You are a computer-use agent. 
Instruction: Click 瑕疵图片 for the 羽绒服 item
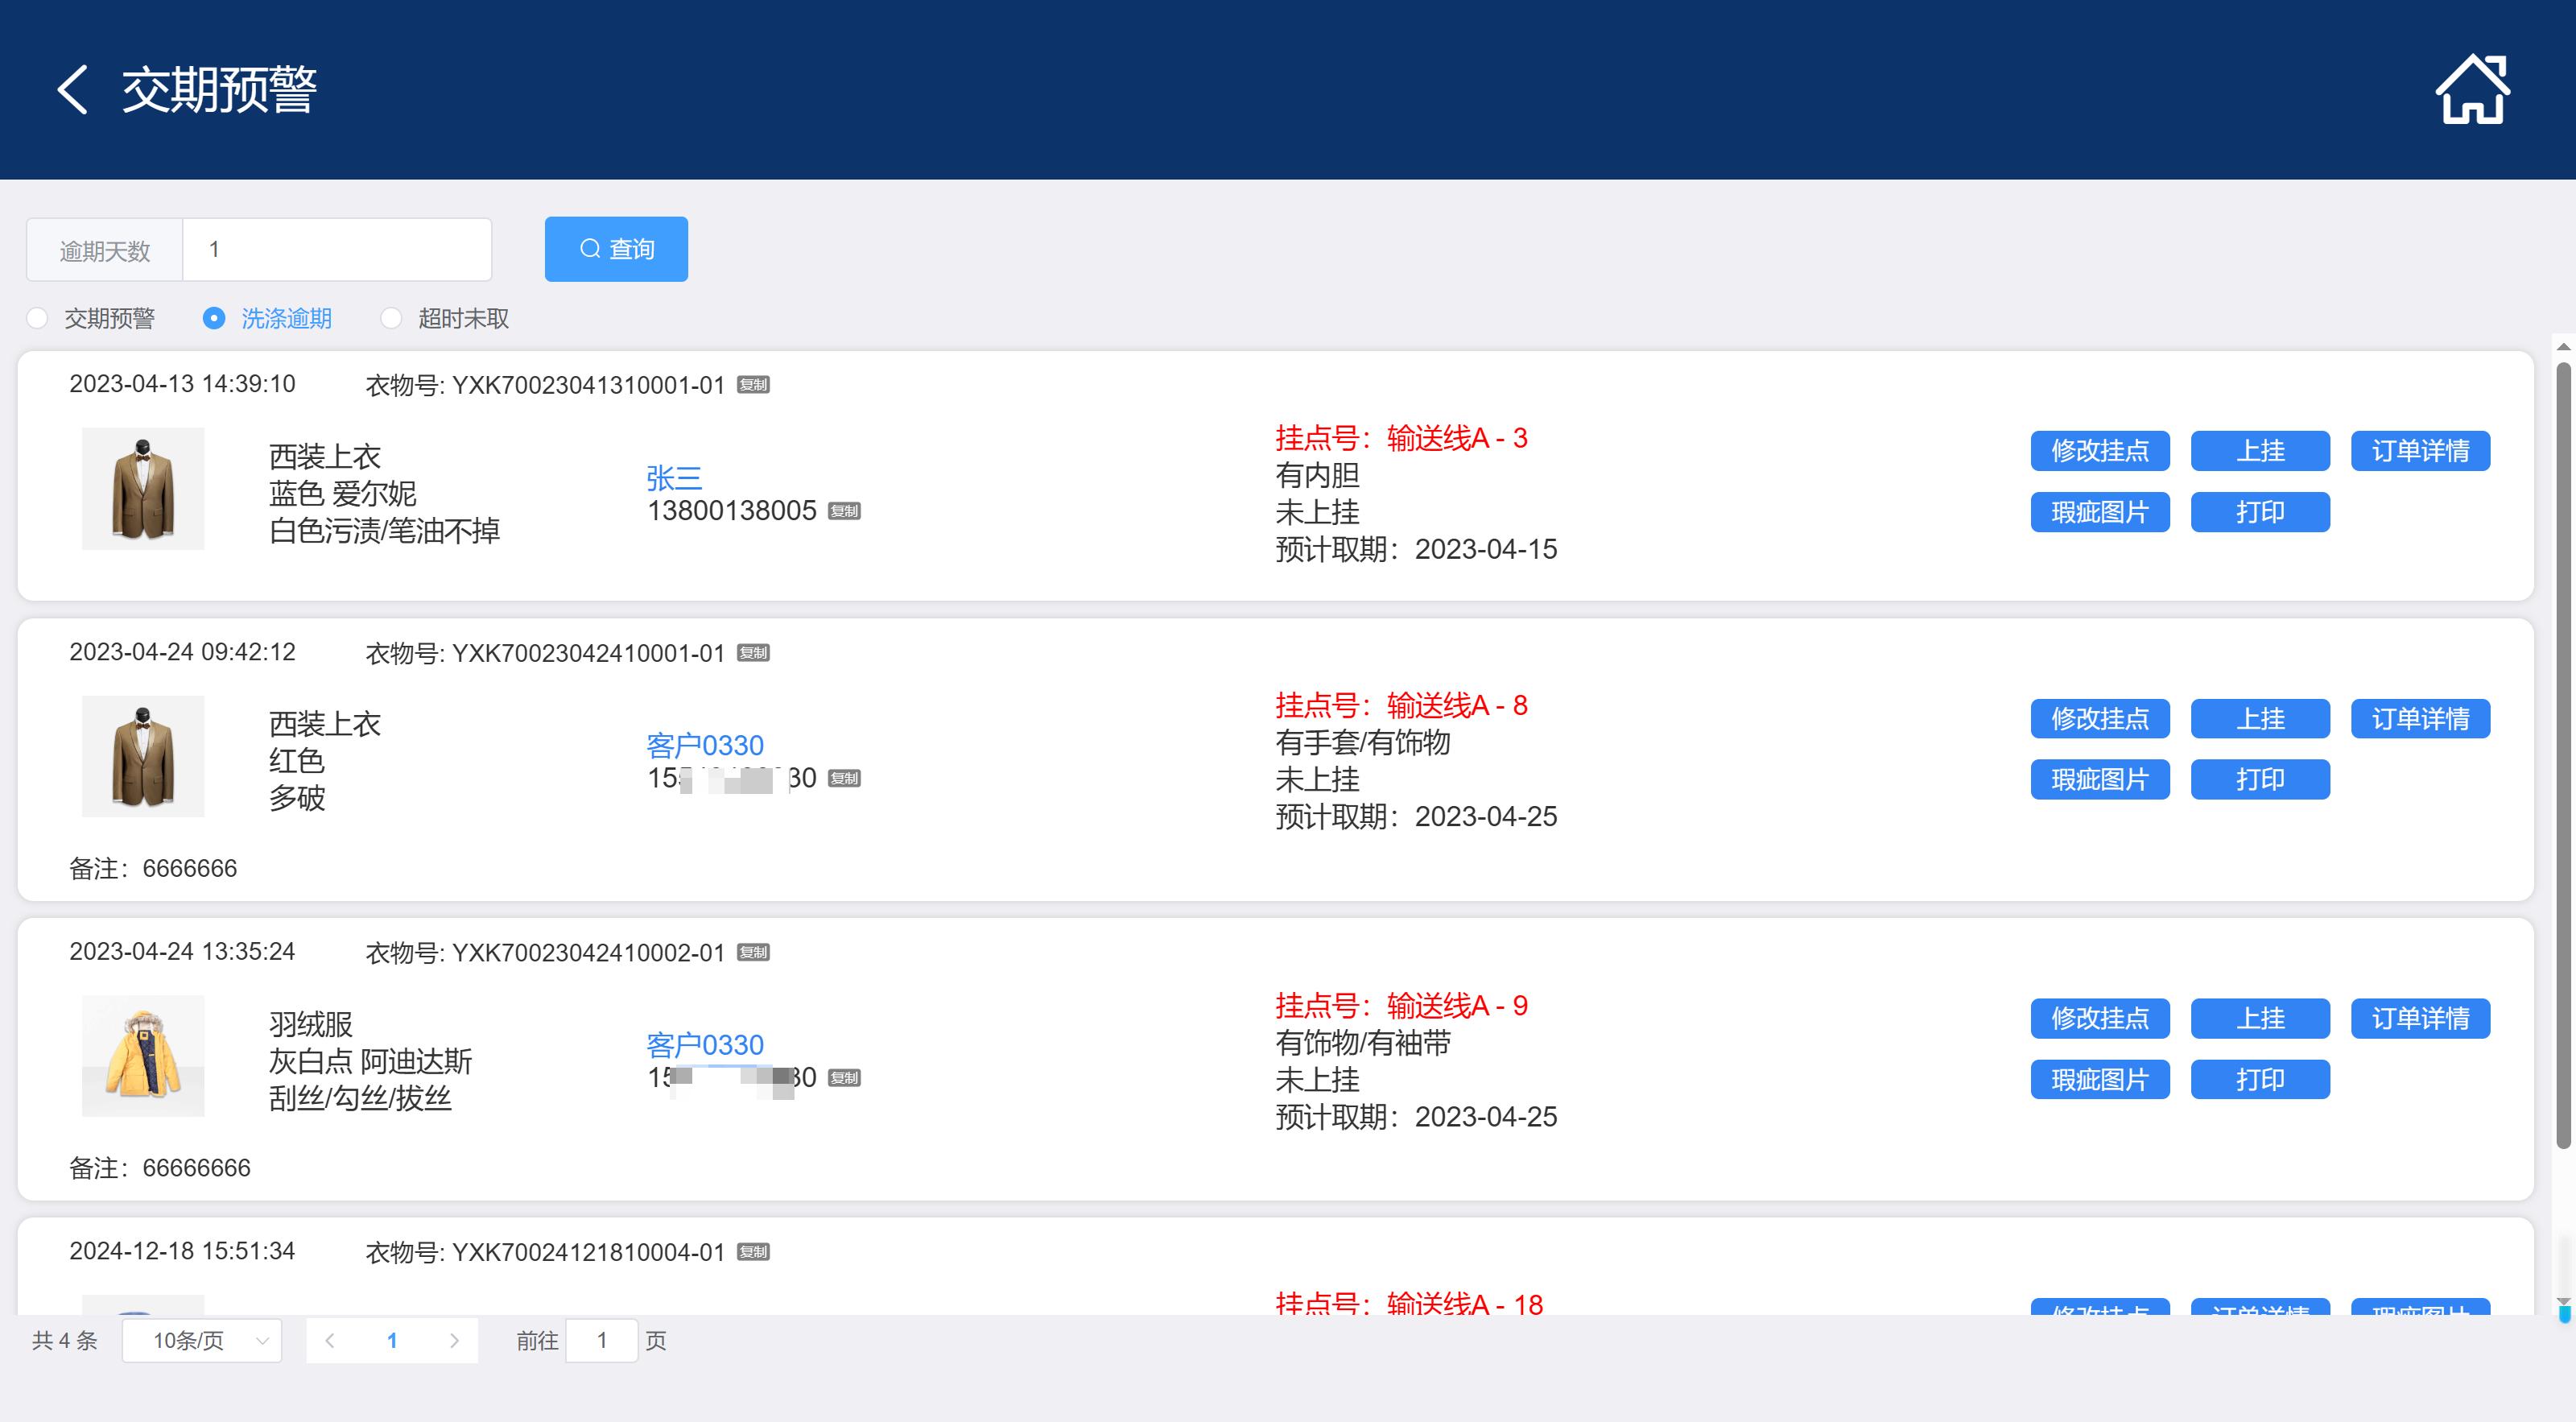2099,1080
